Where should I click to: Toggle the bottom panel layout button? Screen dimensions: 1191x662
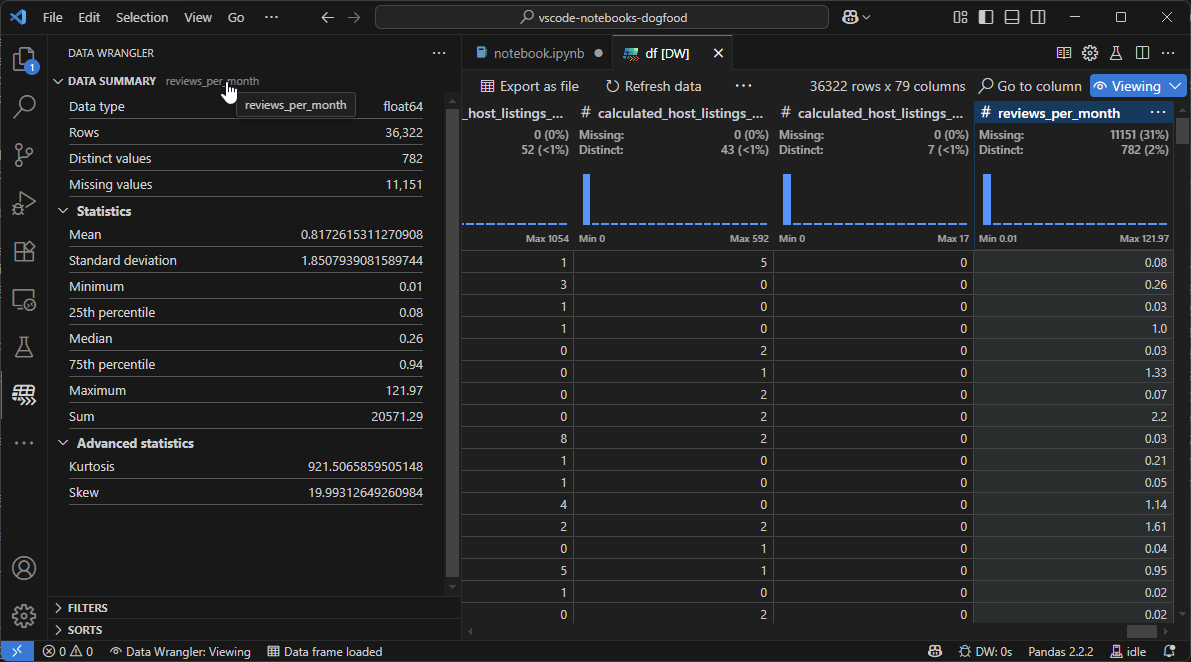(1012, 17)
